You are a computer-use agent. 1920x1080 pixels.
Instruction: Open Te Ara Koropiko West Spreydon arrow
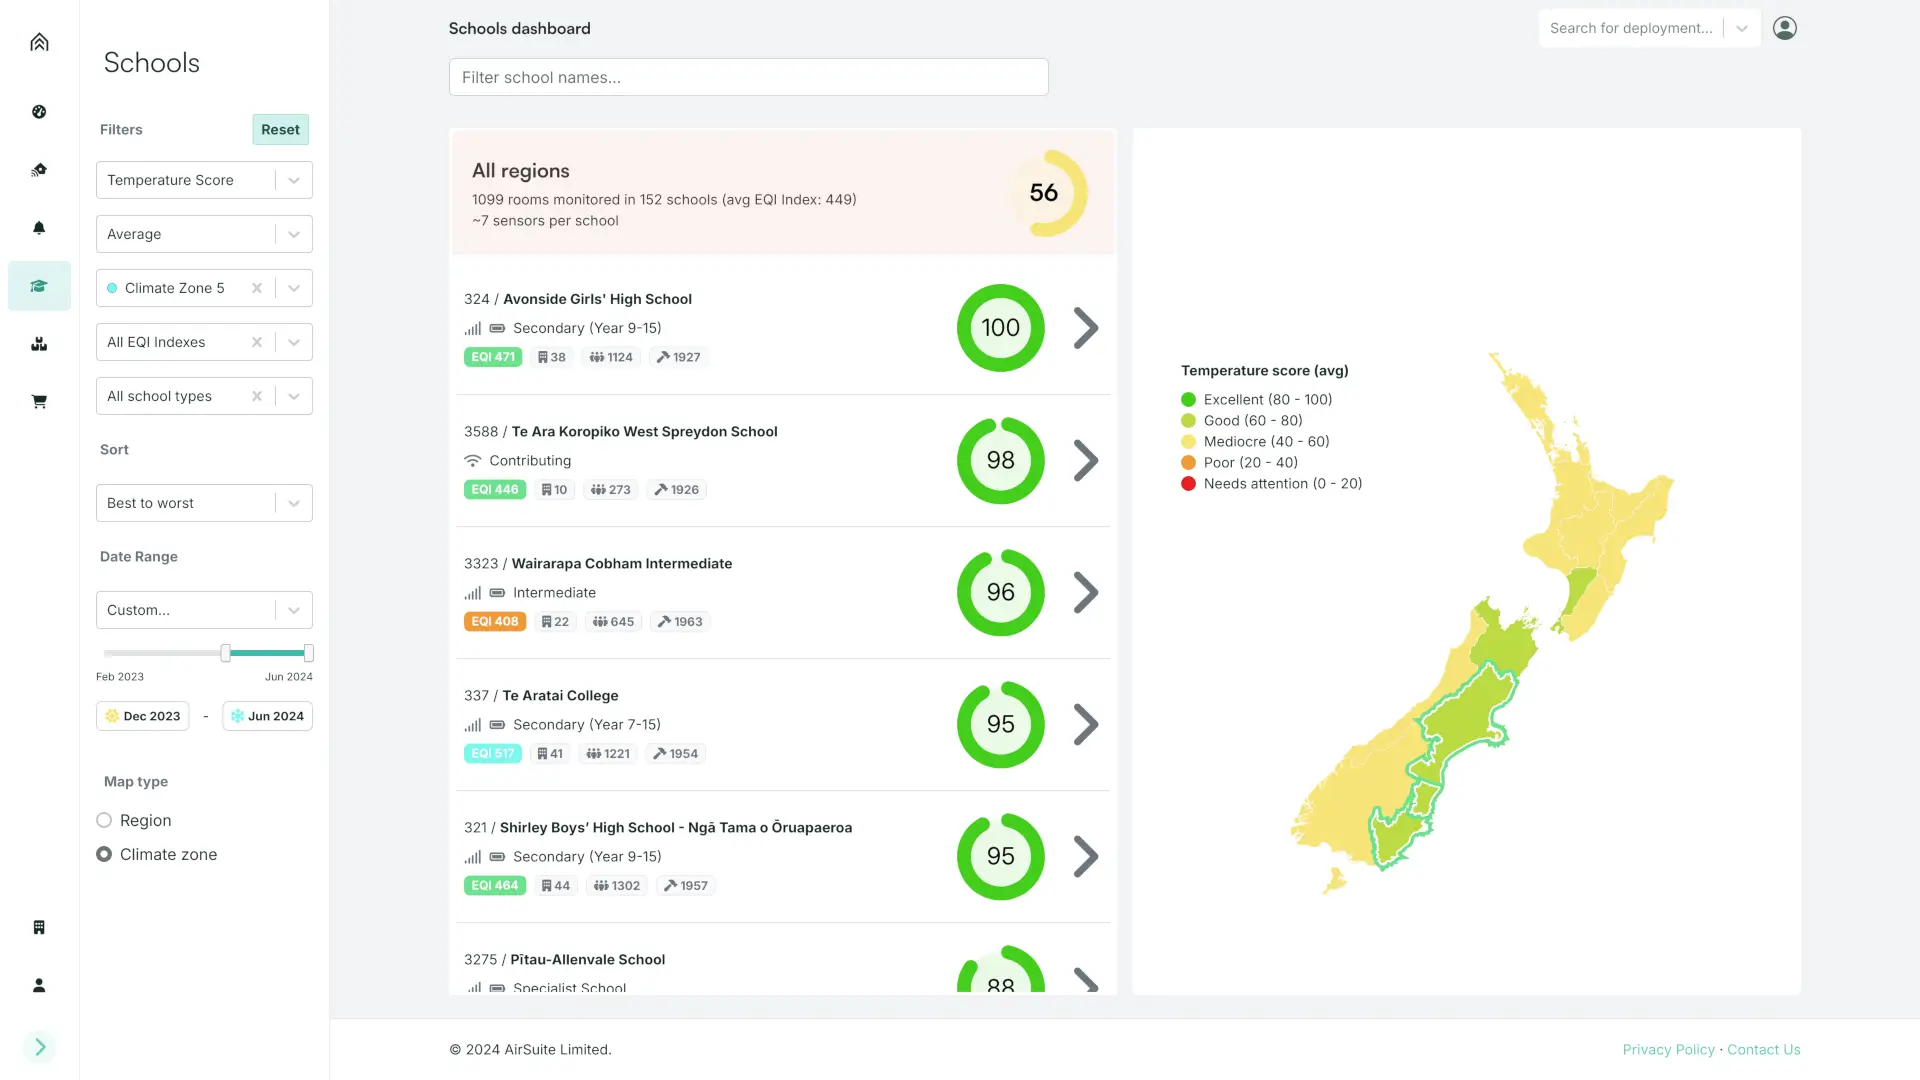[1086, 461]
